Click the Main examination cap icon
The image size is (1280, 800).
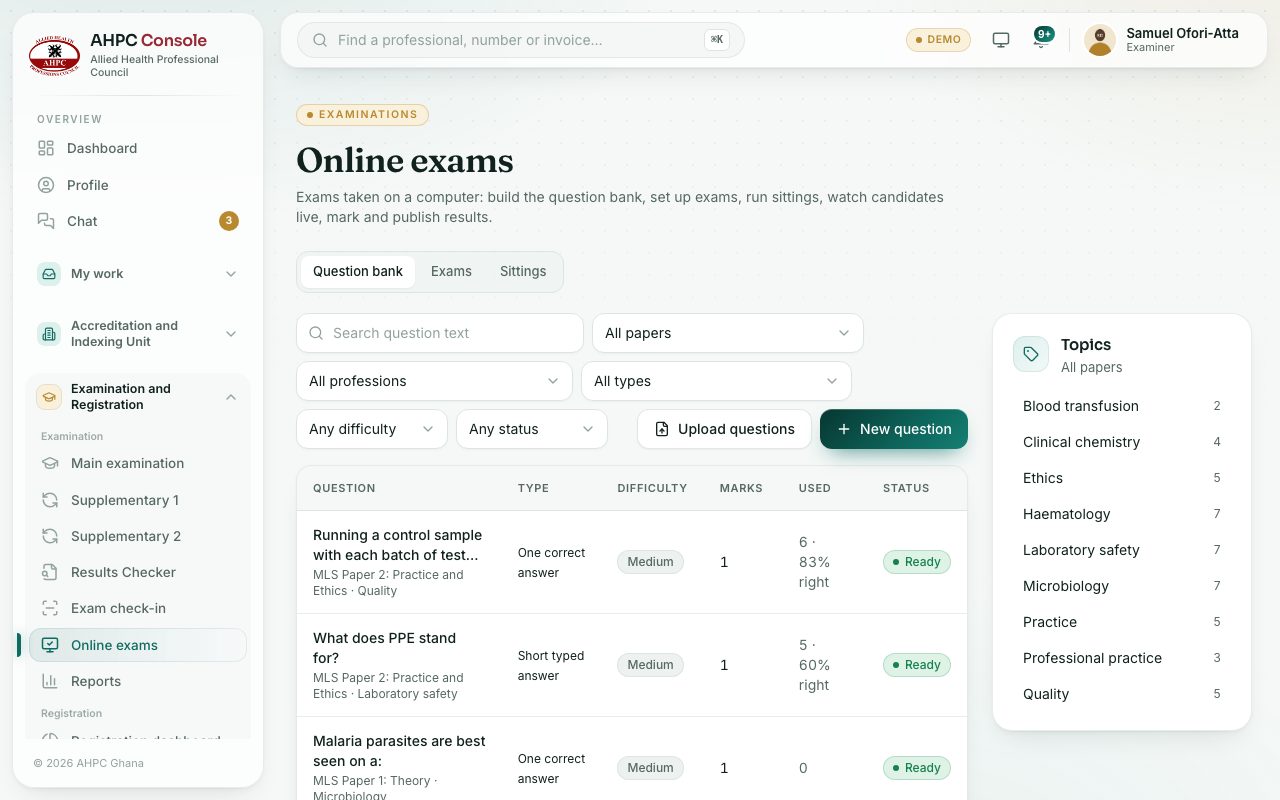point(50,463)
